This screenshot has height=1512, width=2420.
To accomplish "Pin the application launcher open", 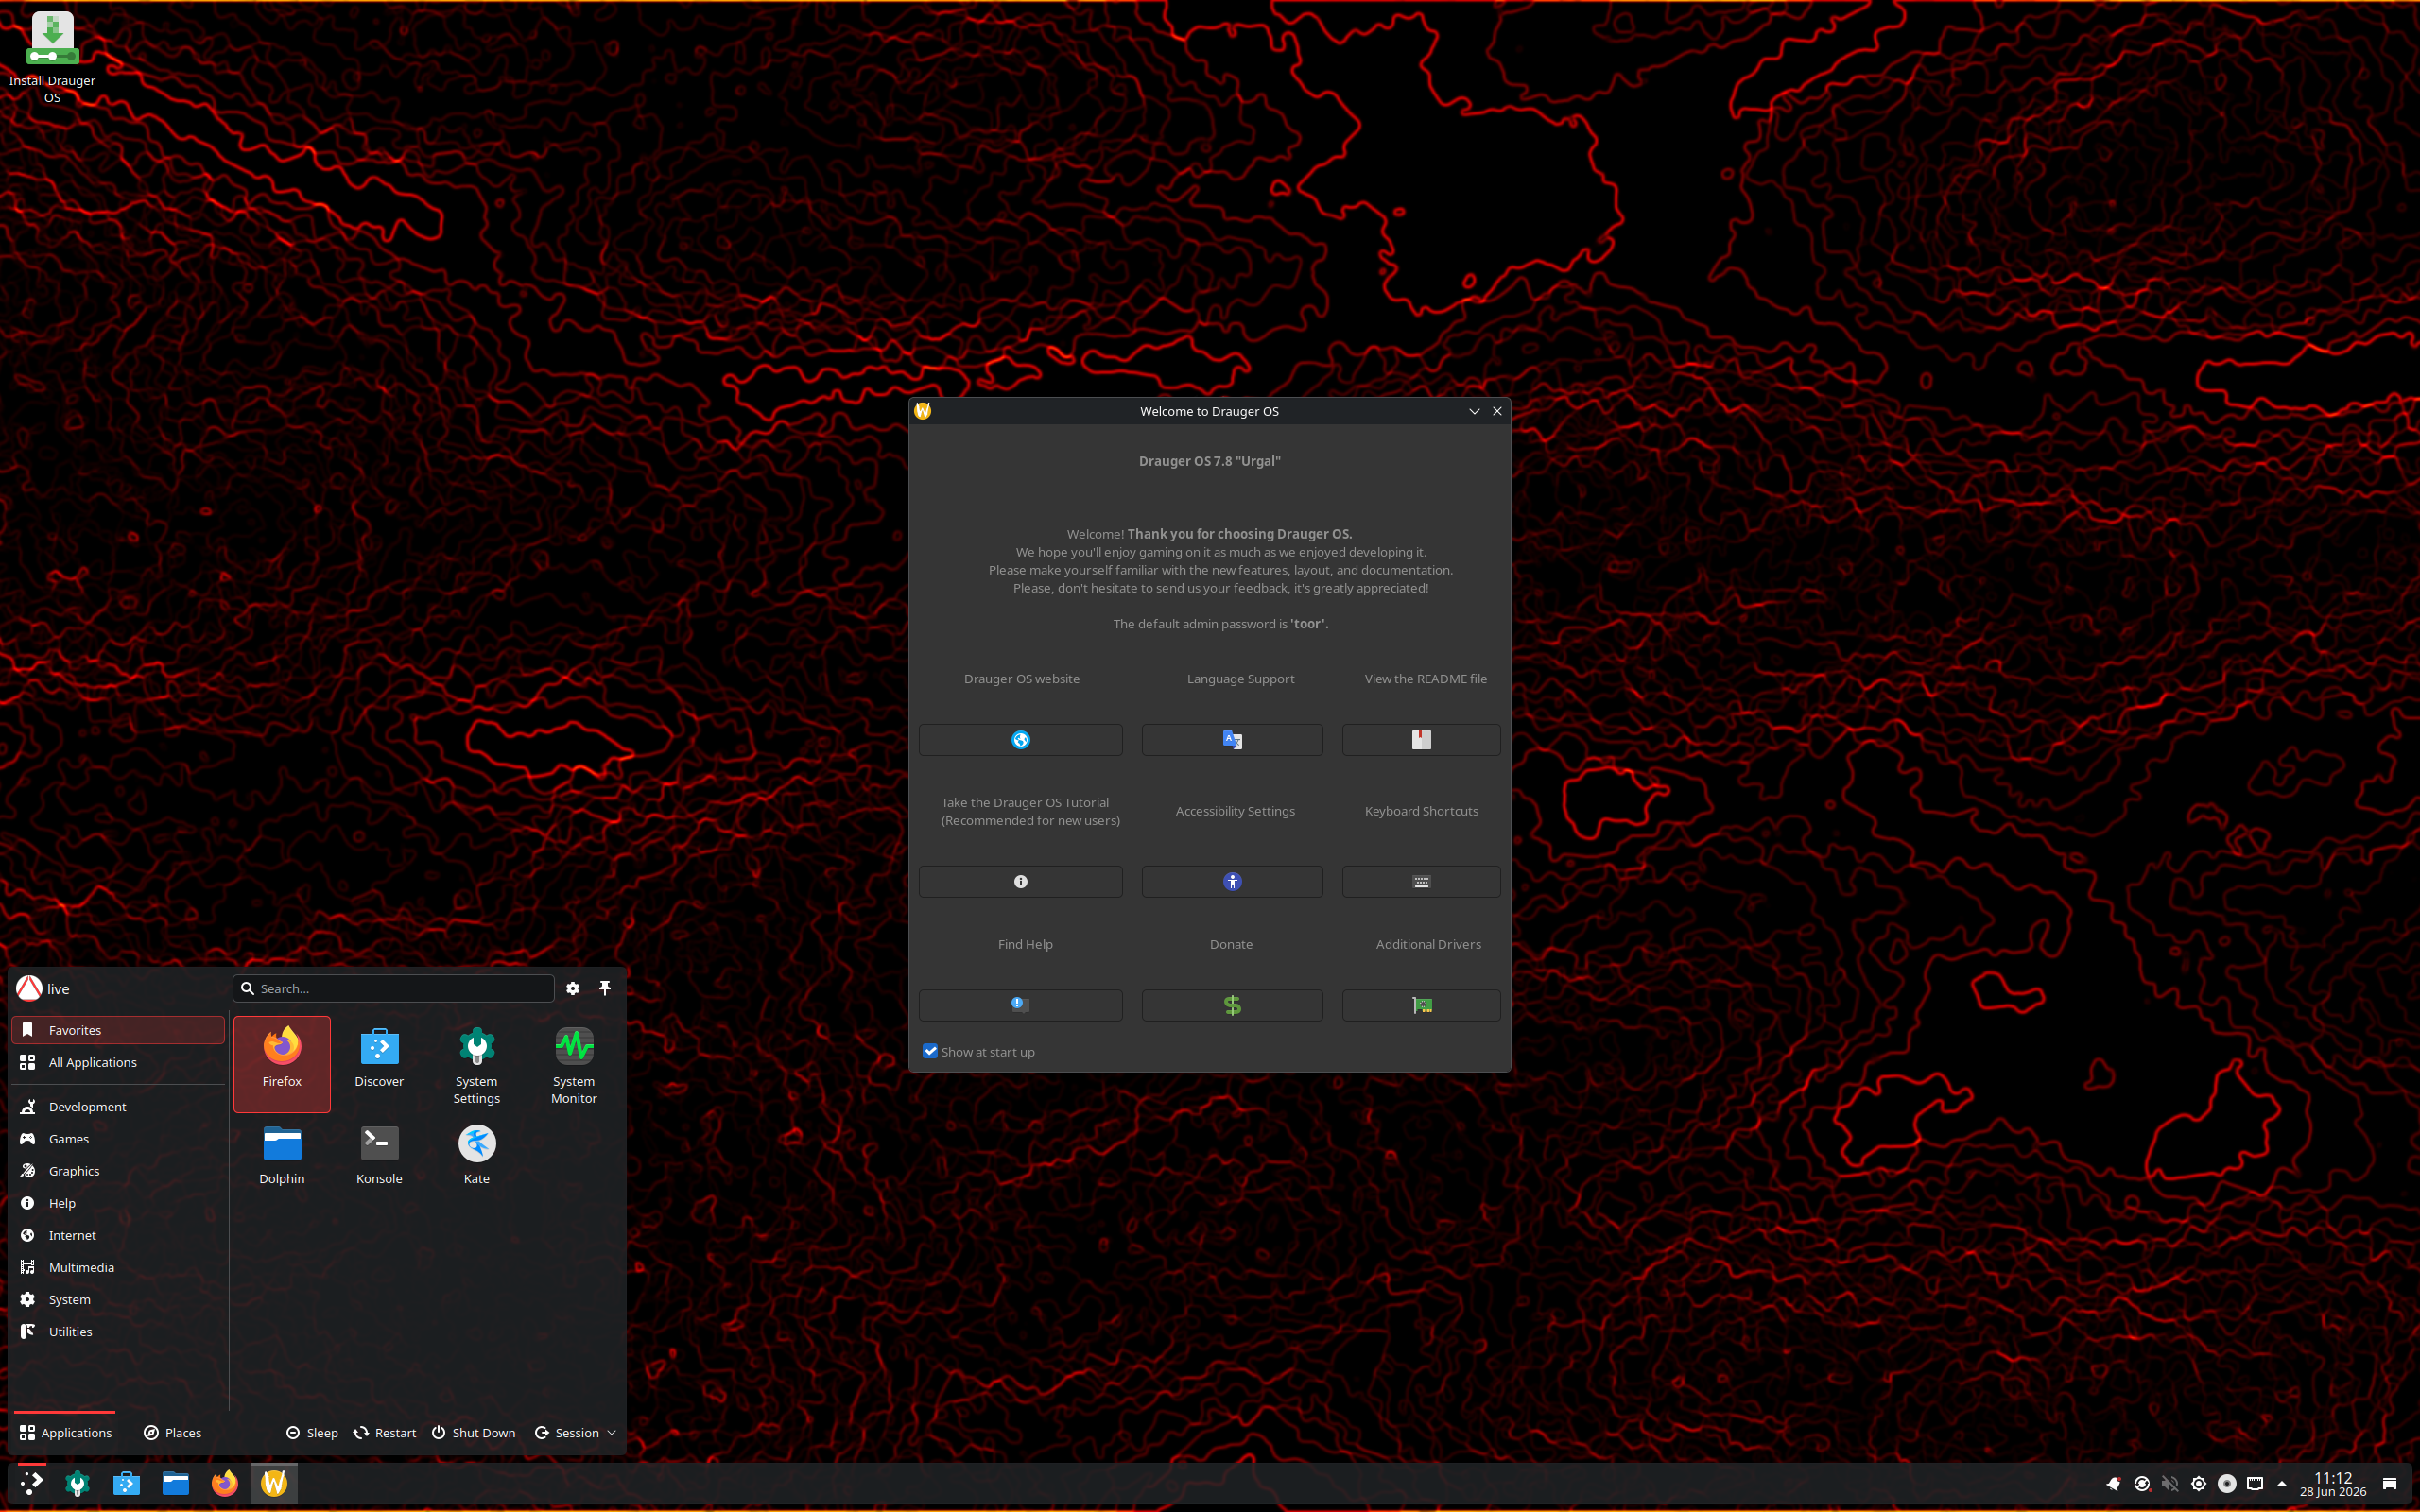I will (605, 988).
